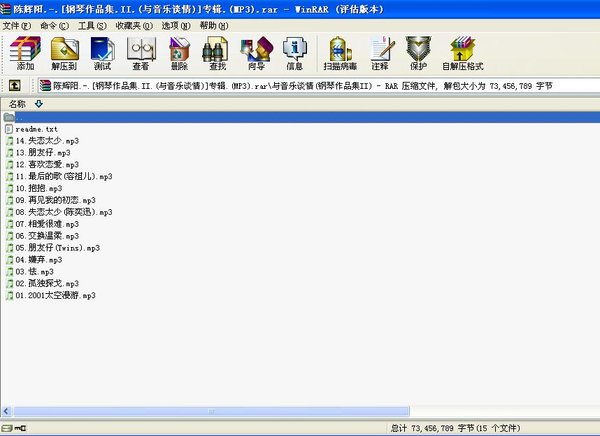The image size is (600, 436).
Task: Click the 注释 (Comment) toolbar icon
Action: click(382, 53)
